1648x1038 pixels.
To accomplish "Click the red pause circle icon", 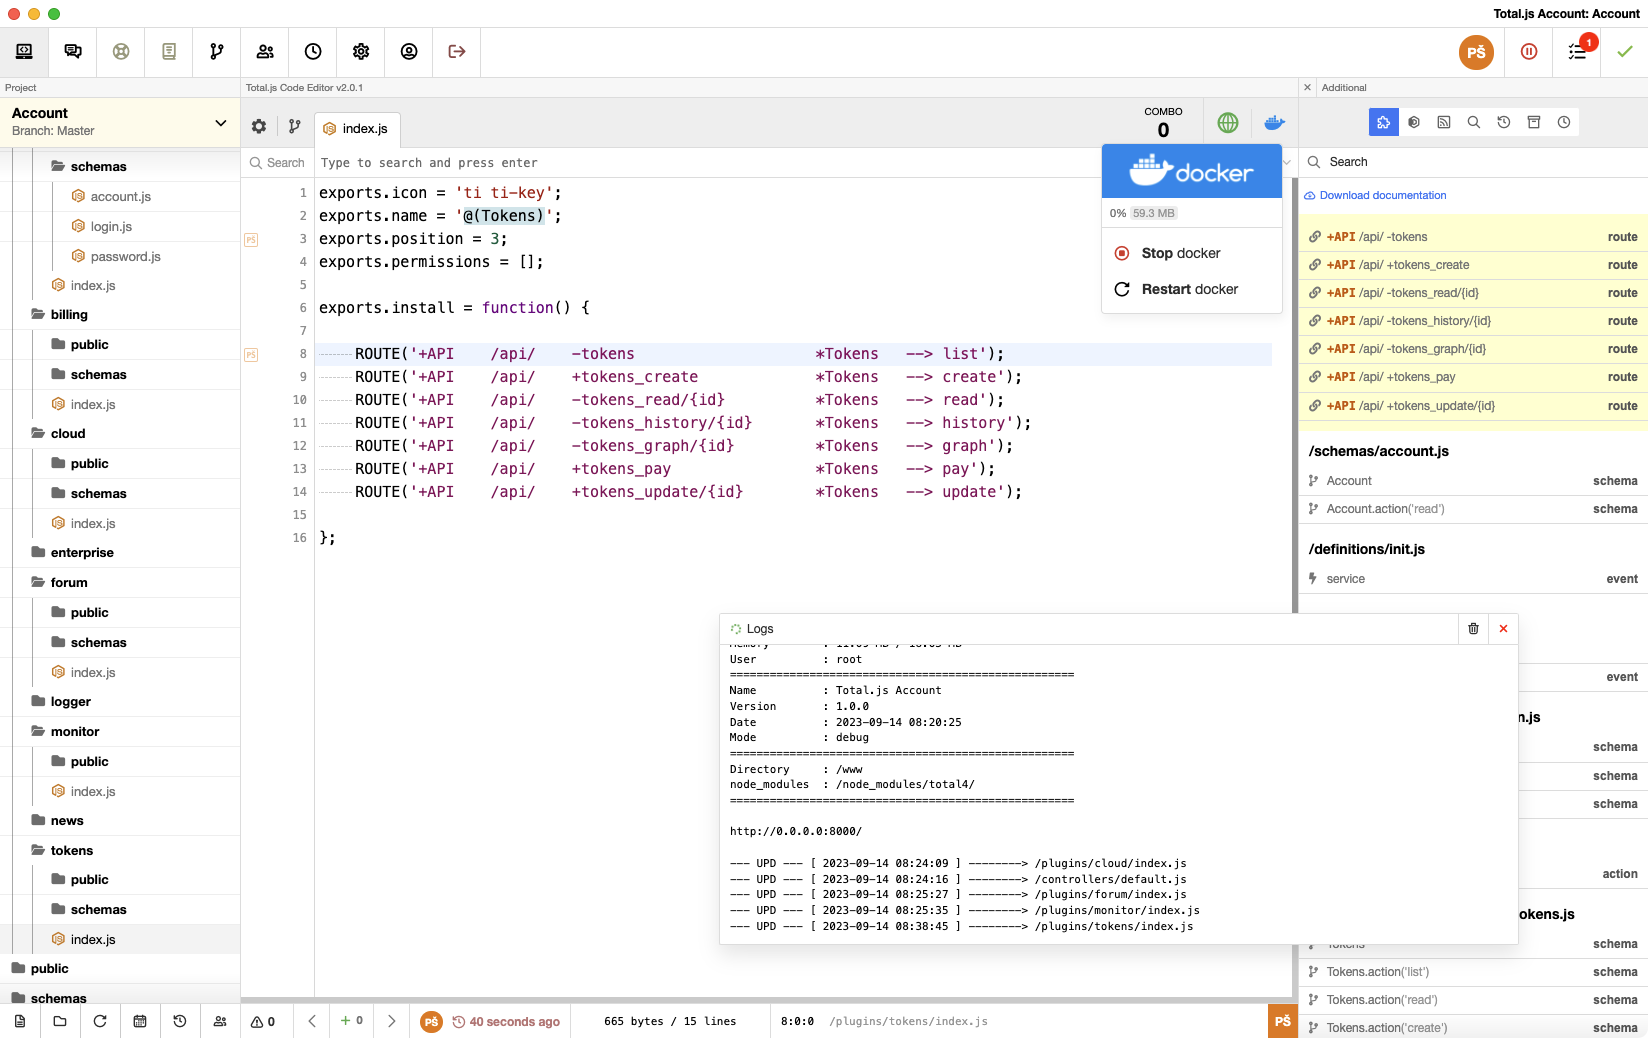I will [x=1529, y=52].
